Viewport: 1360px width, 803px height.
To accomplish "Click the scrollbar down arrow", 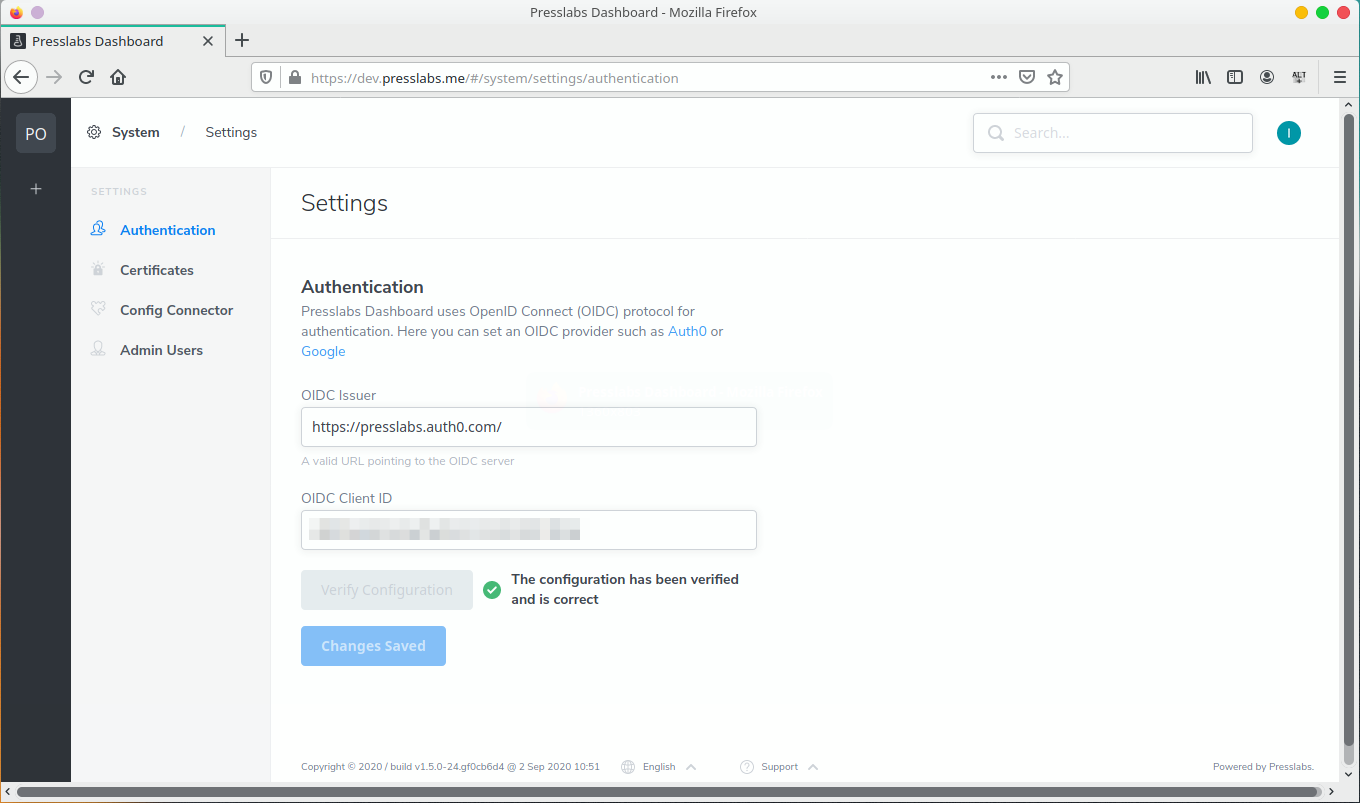I will point(1349,775).
